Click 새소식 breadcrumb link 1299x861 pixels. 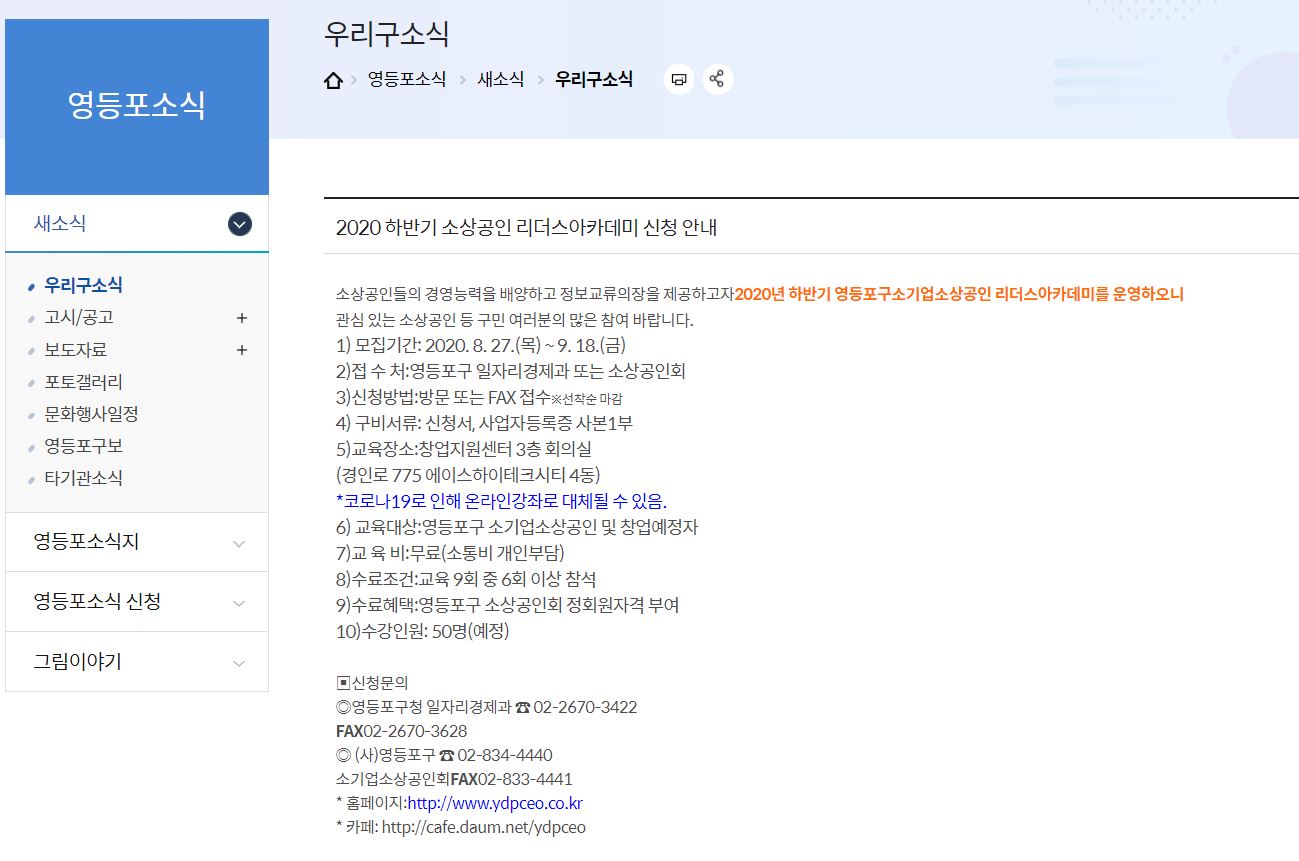tap(501, 79)
